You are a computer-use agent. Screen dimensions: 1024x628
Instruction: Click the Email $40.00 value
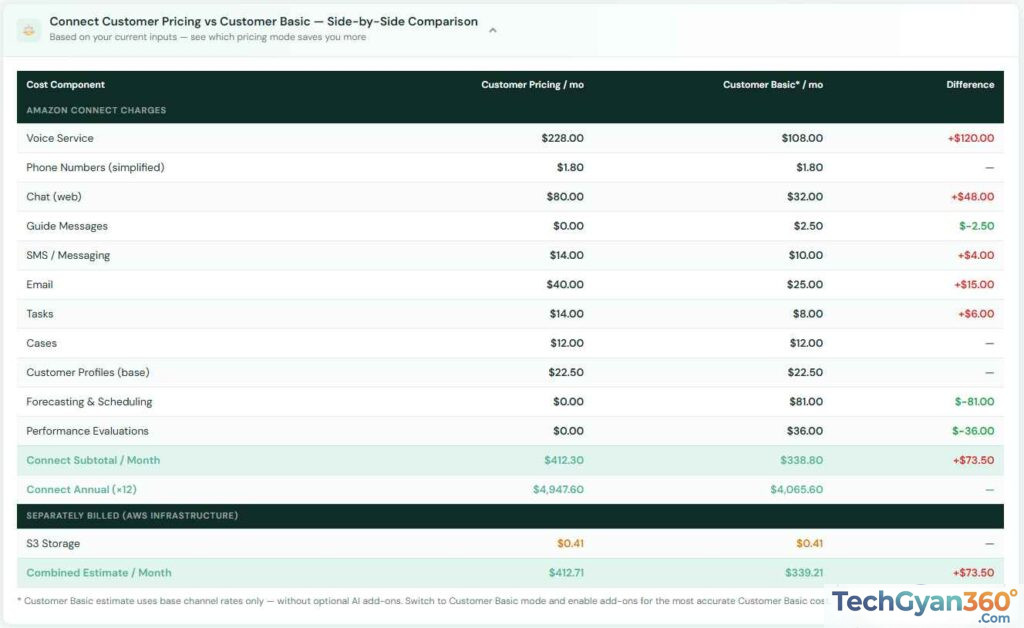tap(565, 285)
